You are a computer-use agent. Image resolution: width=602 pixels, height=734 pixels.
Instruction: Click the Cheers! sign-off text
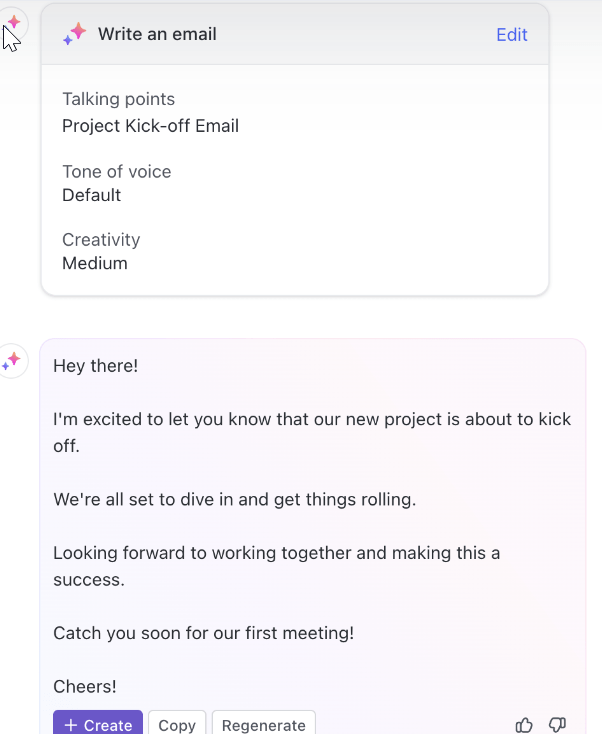[85, 687]
